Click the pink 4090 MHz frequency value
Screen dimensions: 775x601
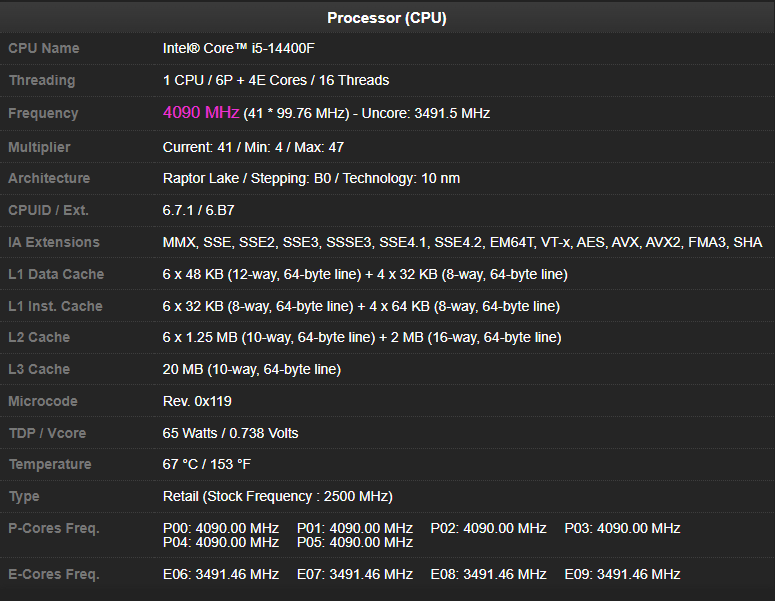point(201,113)
